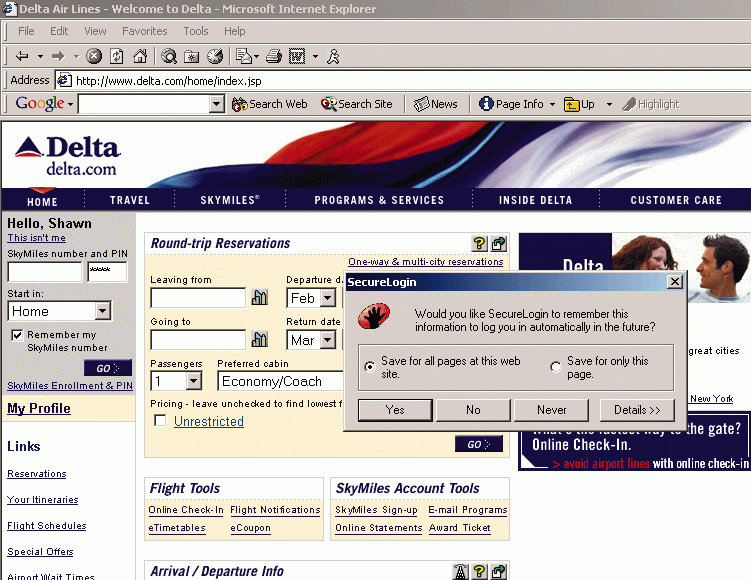Go to the browser Home page icon
Image resolution: width=751 pixels, height=580 pixels.
click(x=140, y=57)
